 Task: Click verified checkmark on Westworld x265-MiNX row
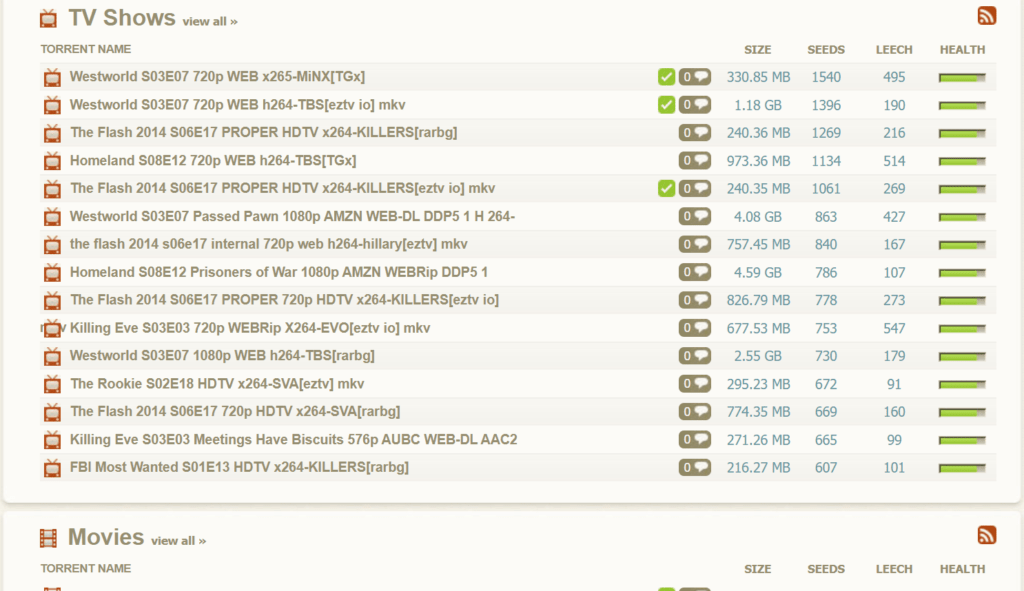pos(666,77)
